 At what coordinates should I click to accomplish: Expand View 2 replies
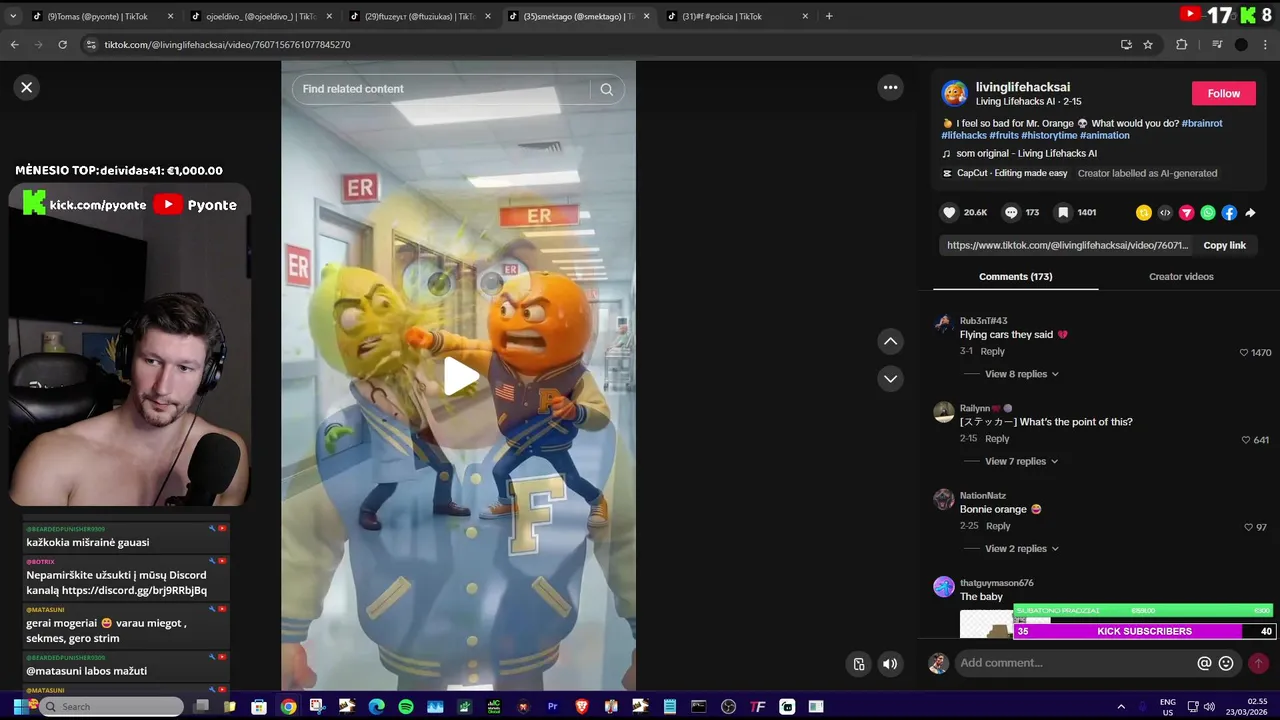point(1021,548)
